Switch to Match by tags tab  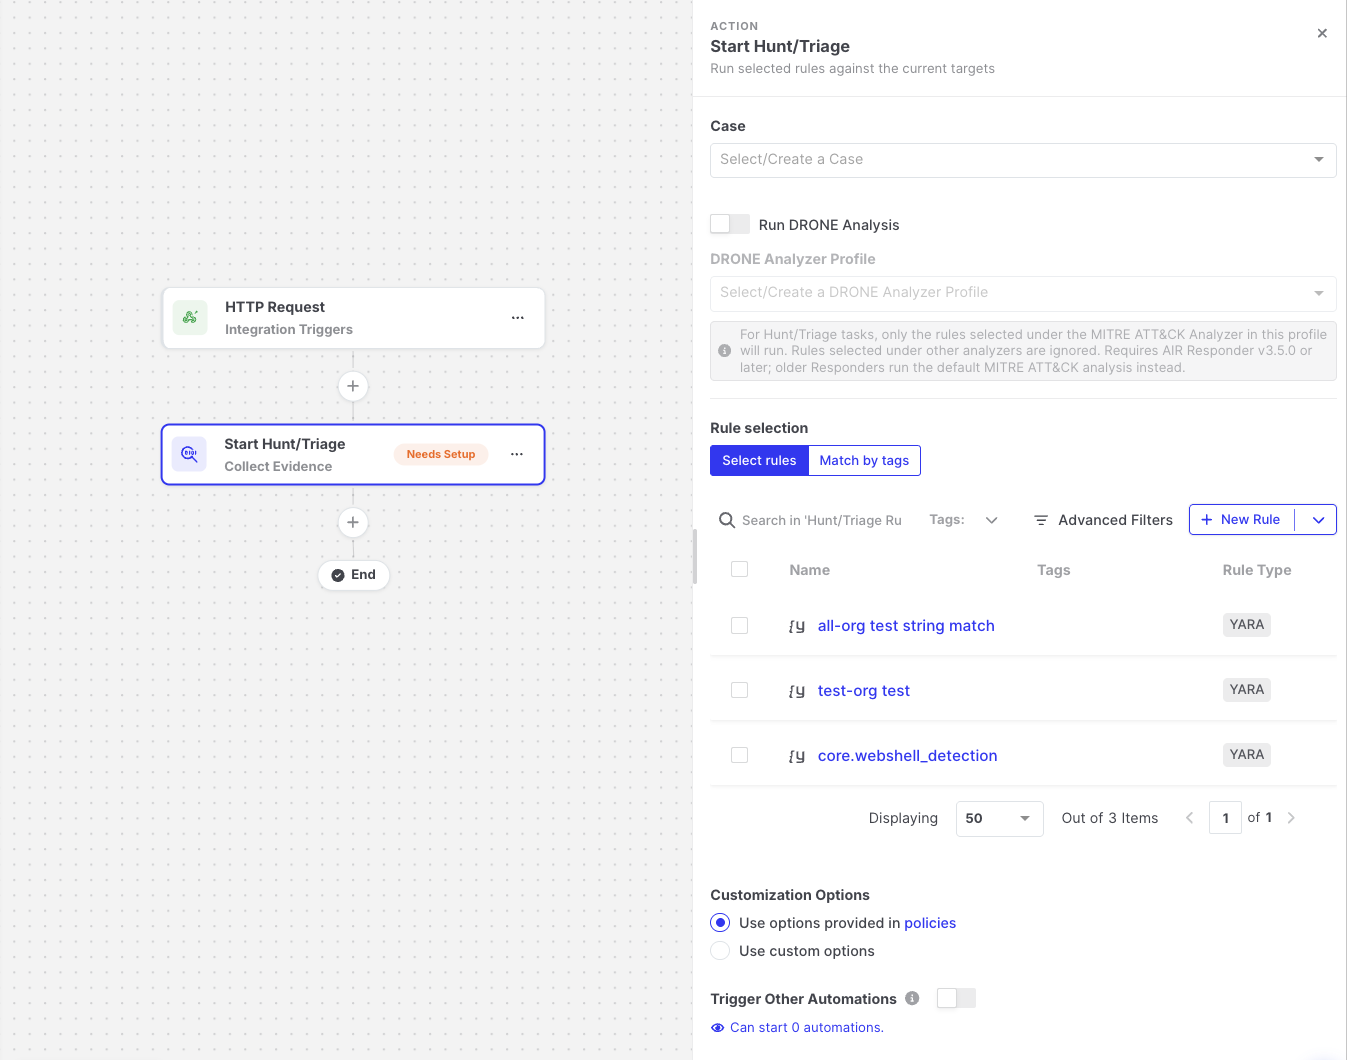(x=864, y=461)
